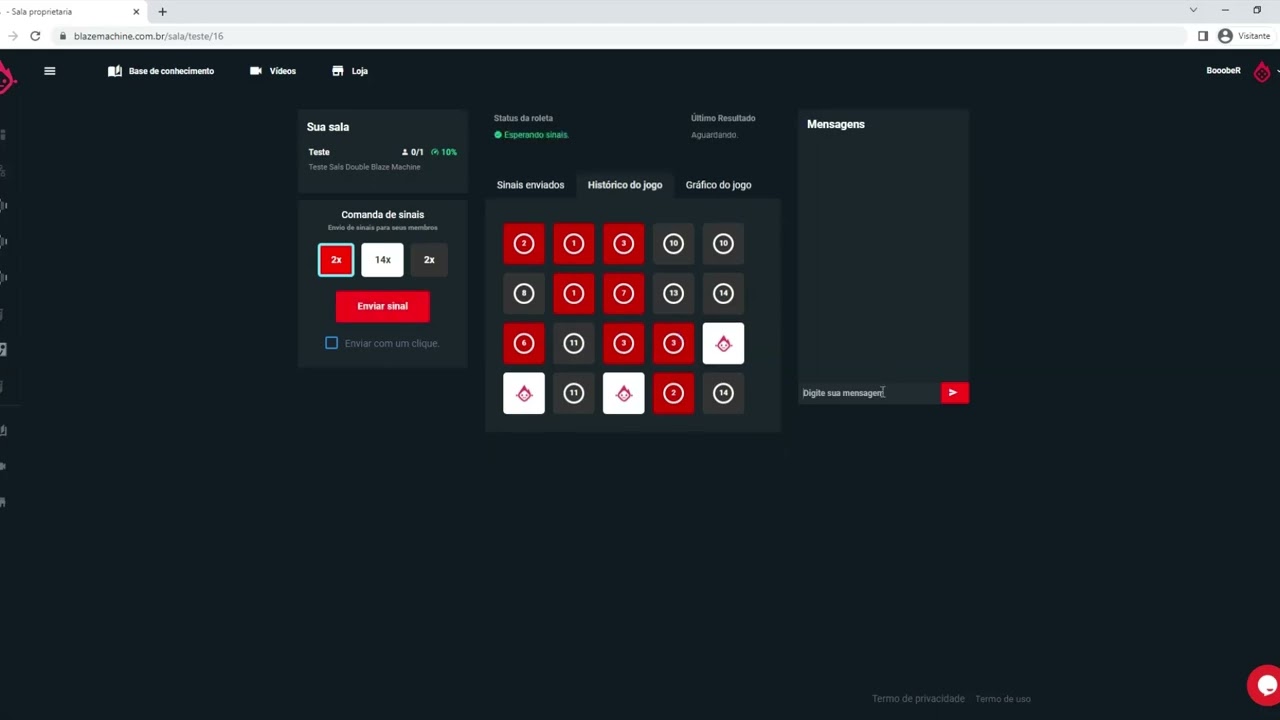Open the Loja menu link
The image size is (1280, 720).
[x=360, y=71]
